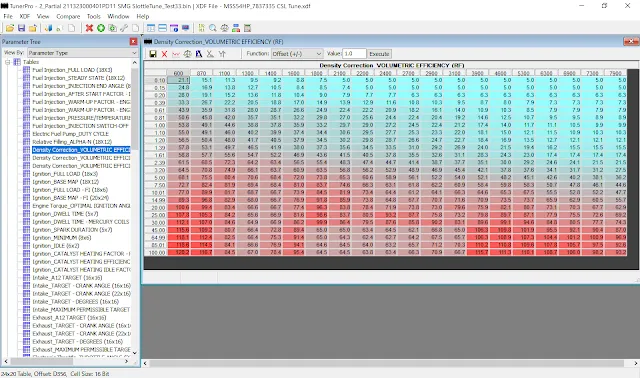The width and height of the screenshot is (640, 378).
Task: Open the View By Parameter Type dropdown
Action: pyautogui.click(x=82, y=53)
